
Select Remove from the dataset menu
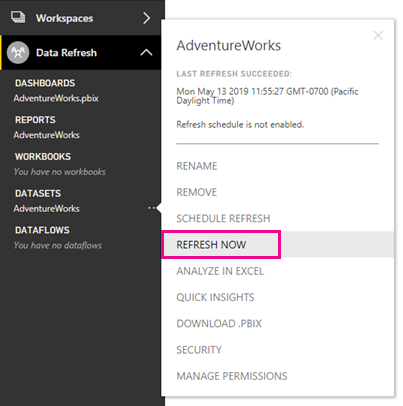click(x=197, y=192)
